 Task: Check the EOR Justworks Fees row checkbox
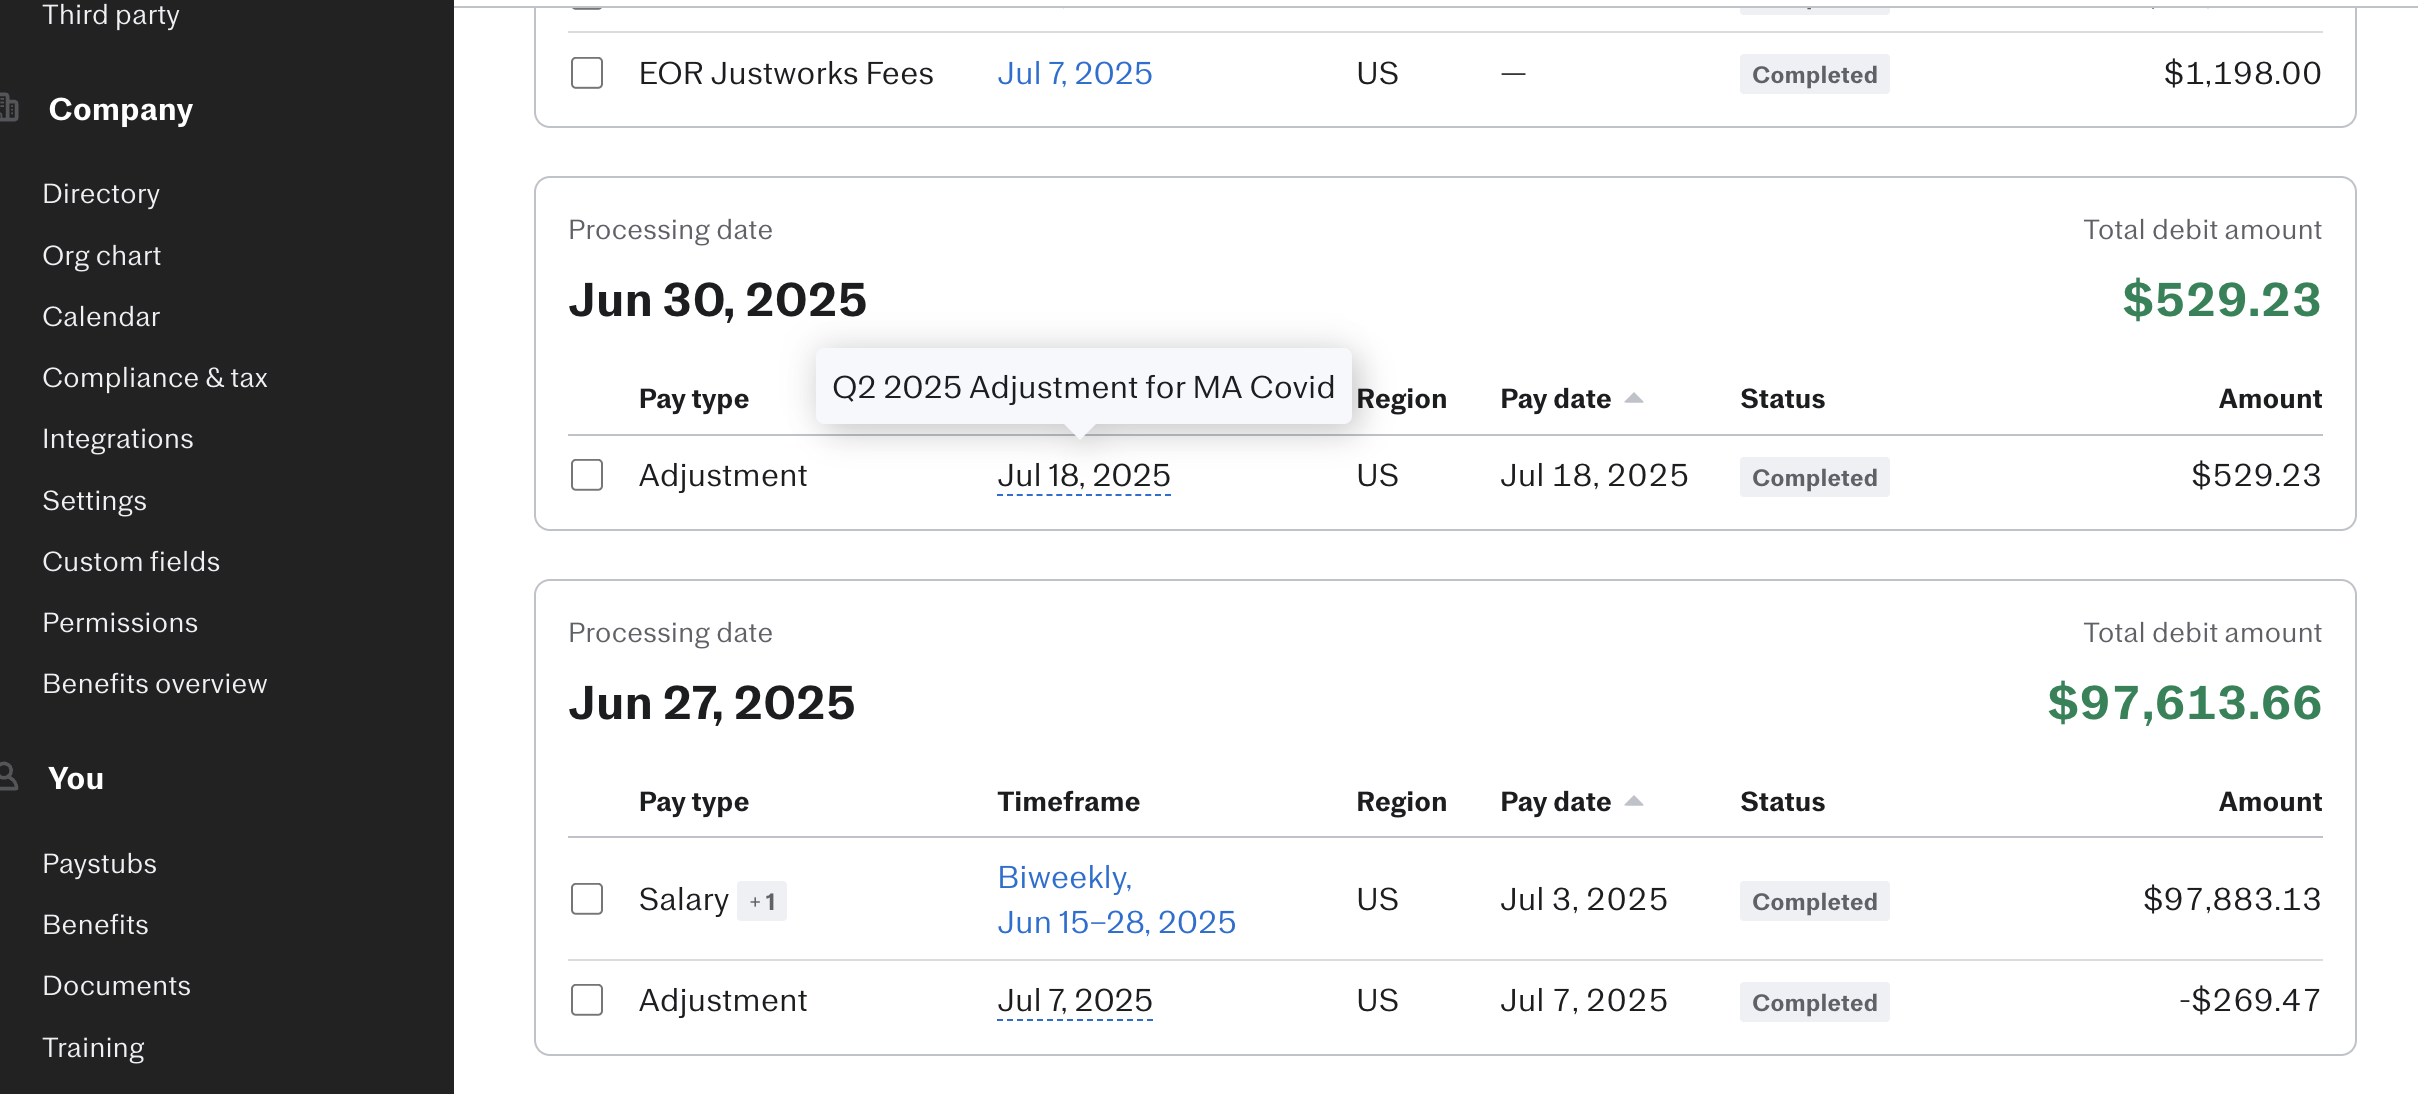[586, 73]
